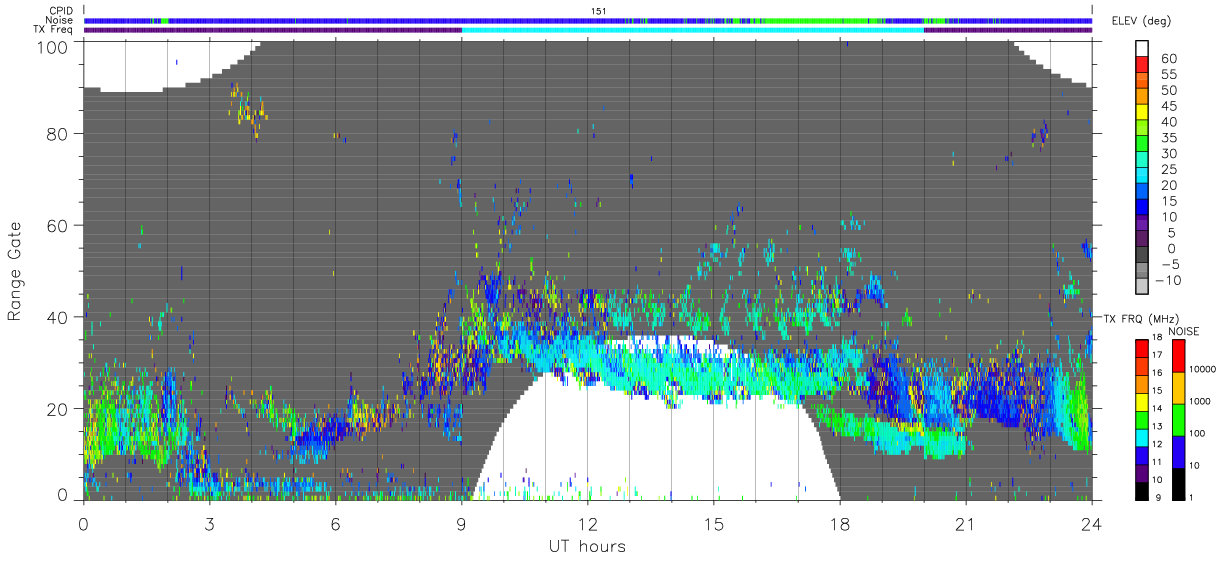Click the CPID value 151
This screenshot has height=567, width=1228.
599,11
